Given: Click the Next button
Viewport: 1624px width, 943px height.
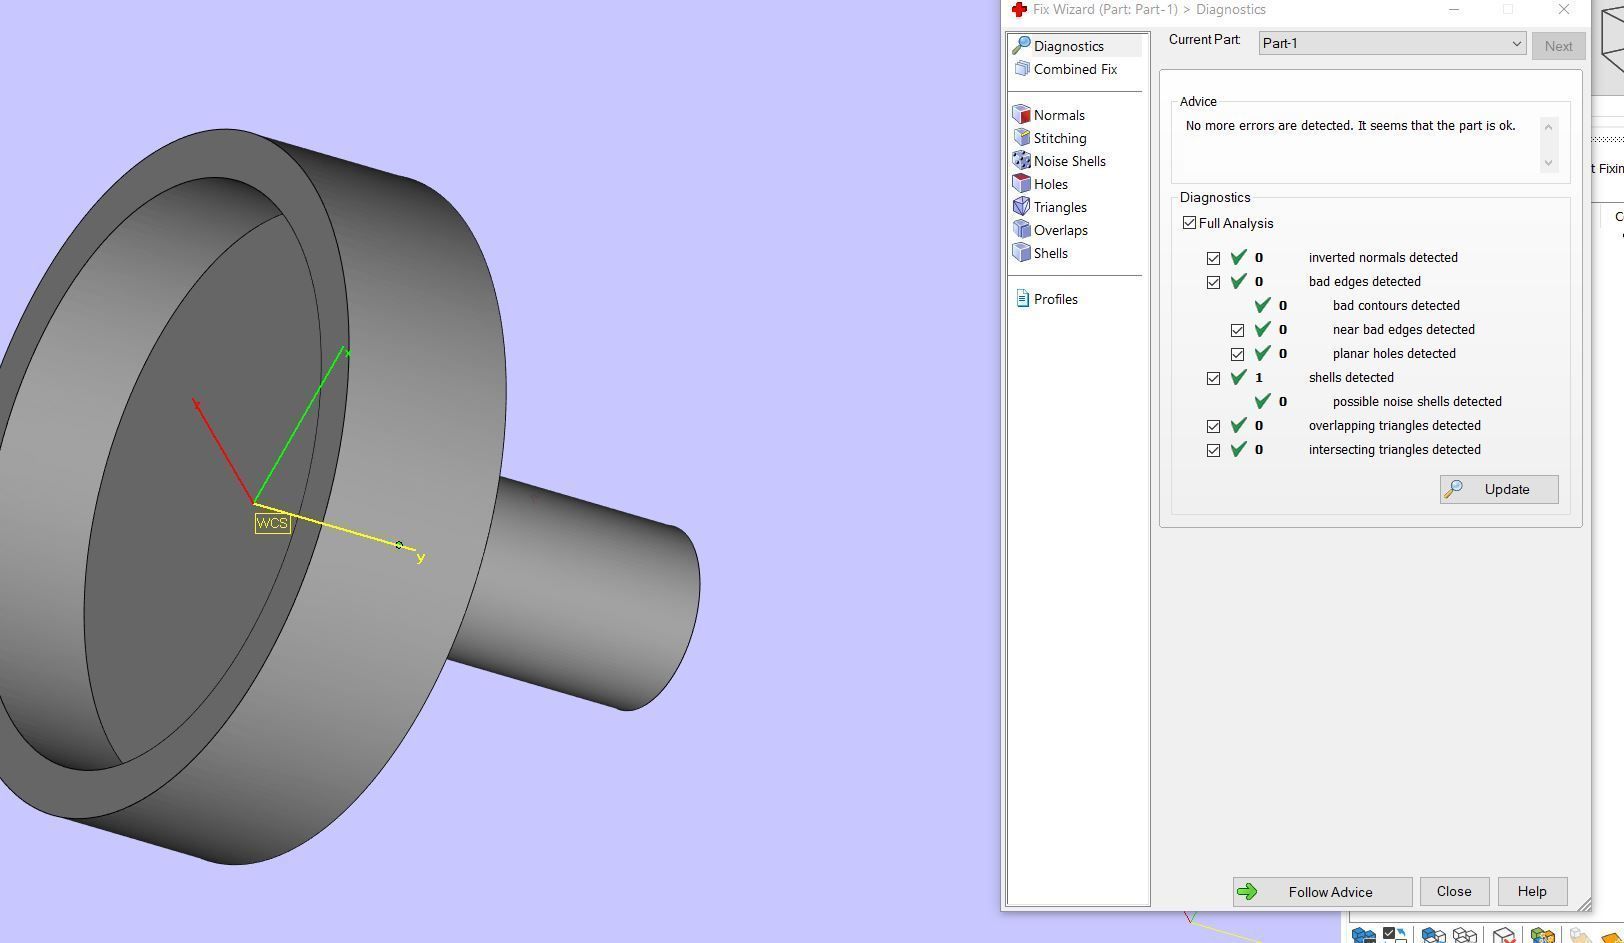Looking at the screenshot, I should tap(1558, 46).
